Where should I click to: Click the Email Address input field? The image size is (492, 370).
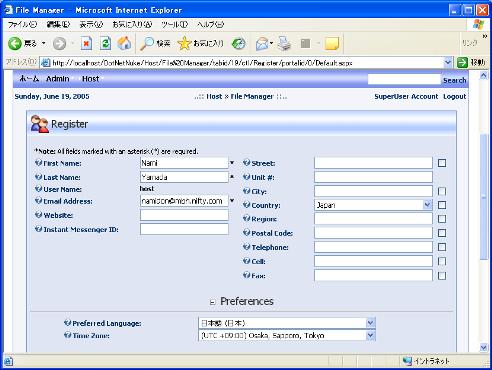184,201
